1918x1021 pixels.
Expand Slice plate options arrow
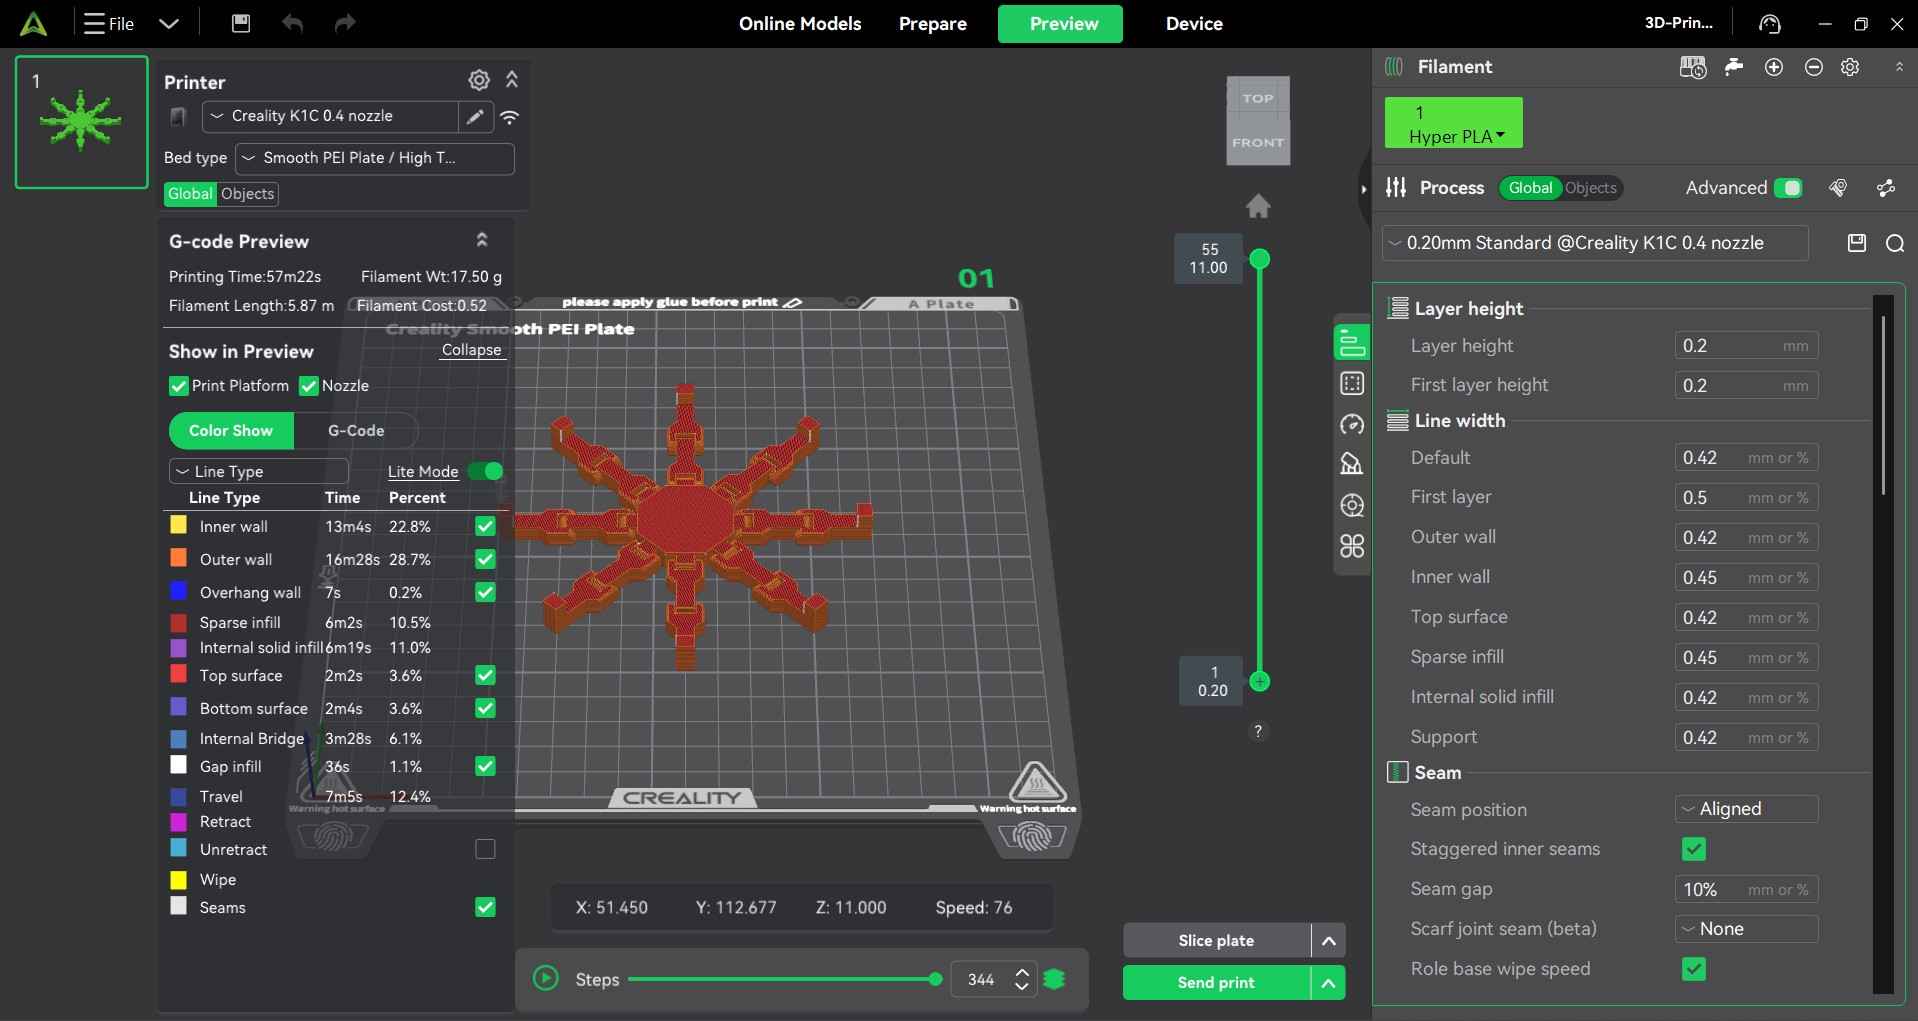[x=1329, y=941]
